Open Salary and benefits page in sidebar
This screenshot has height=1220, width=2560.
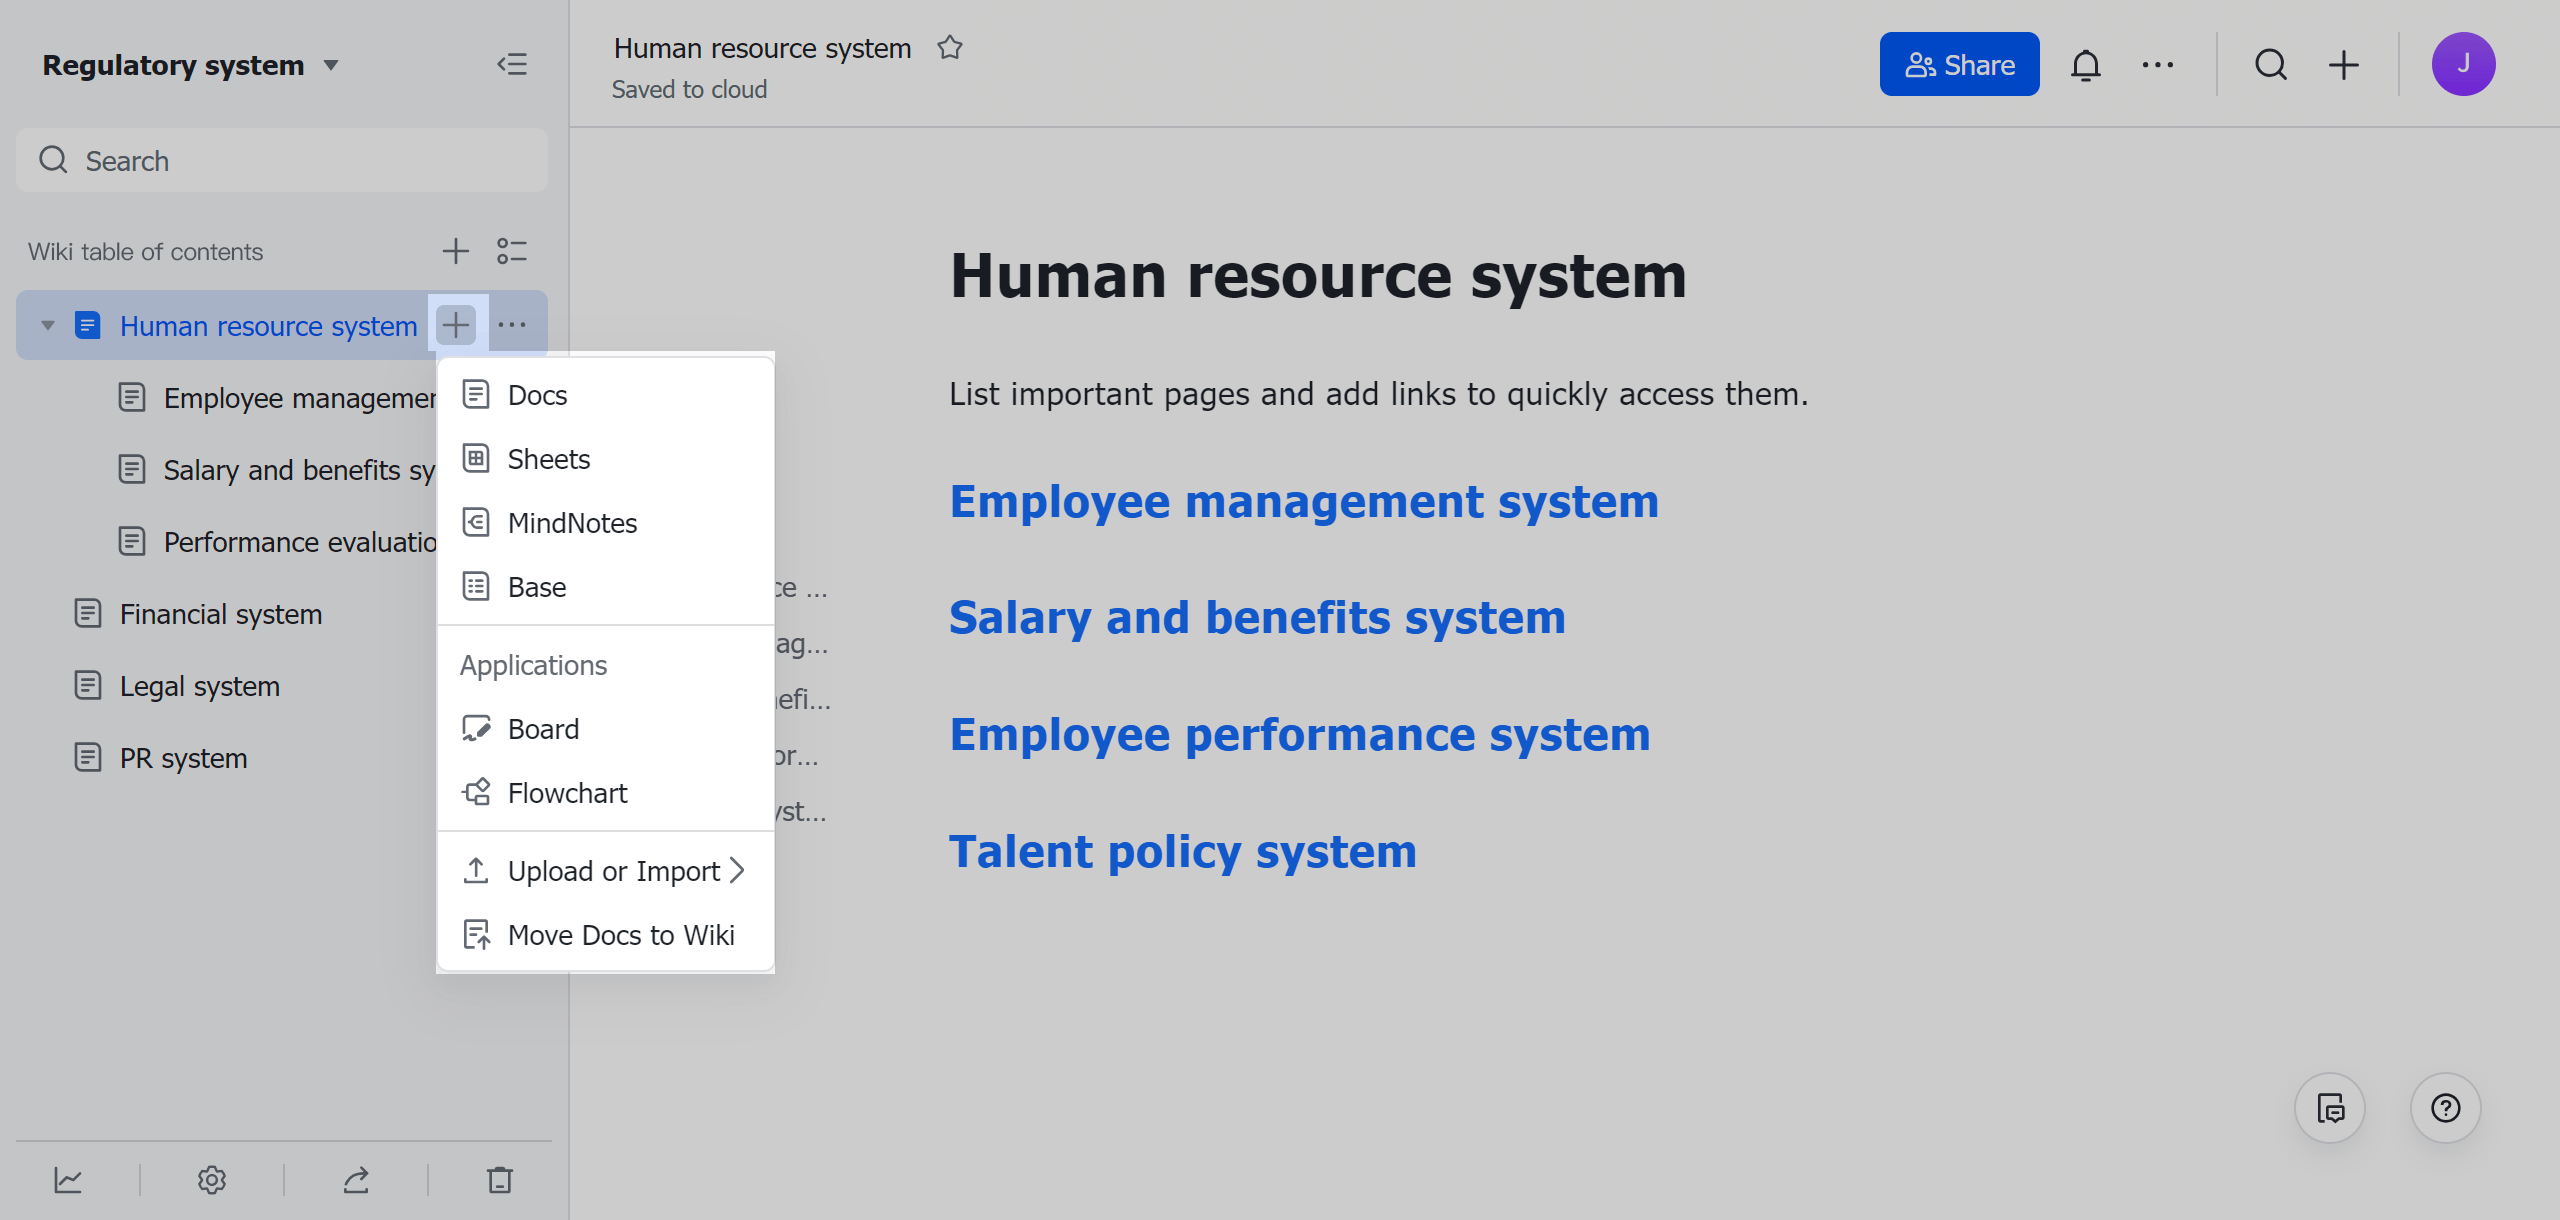[276, 470]
